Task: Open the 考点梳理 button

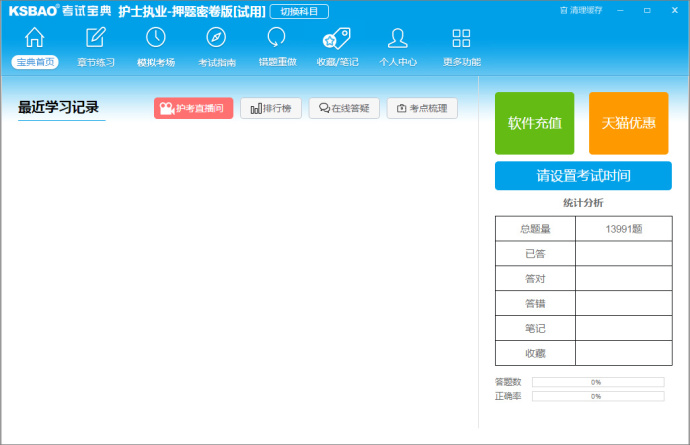Action: pos(422,108)
